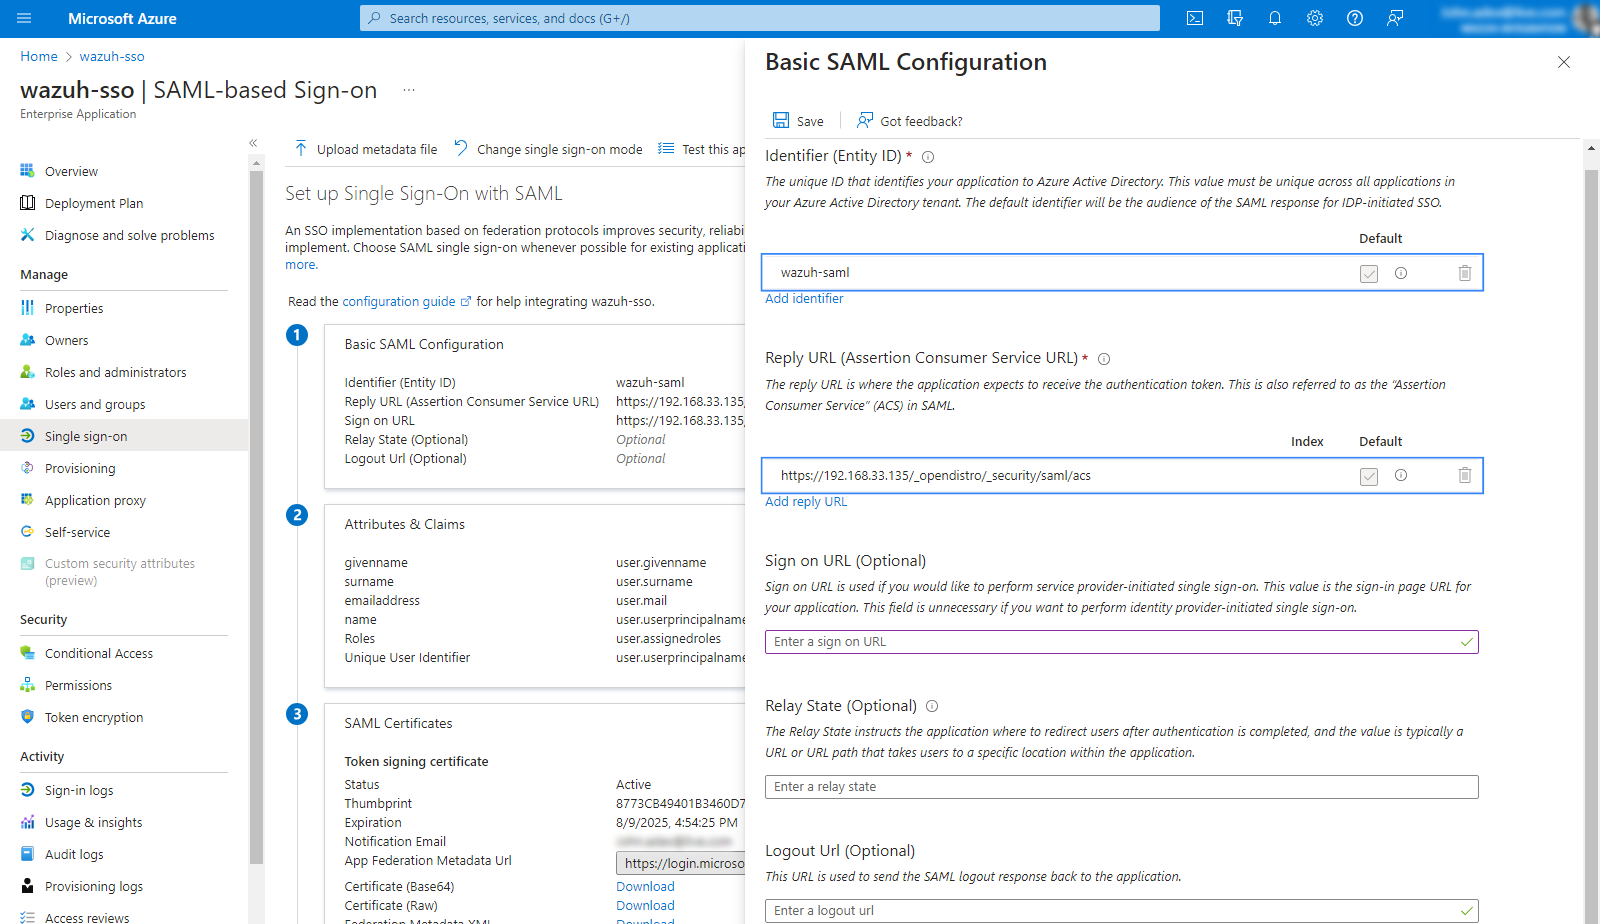The width and height of the screenshot is (1600, 924).
Task: Show info icon in wazuh-saml row
Action: click(1401, 273)
